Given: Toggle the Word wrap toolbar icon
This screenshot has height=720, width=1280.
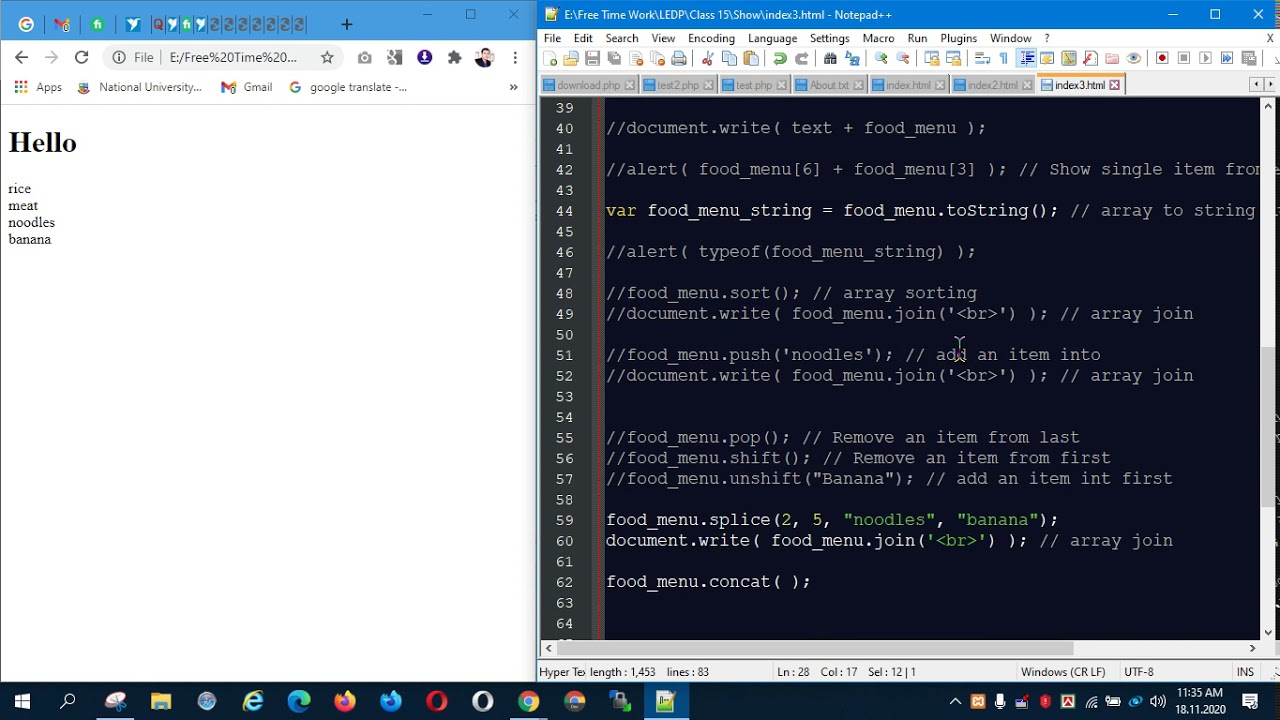Looking at the screenshot, I should click(982, 58).
